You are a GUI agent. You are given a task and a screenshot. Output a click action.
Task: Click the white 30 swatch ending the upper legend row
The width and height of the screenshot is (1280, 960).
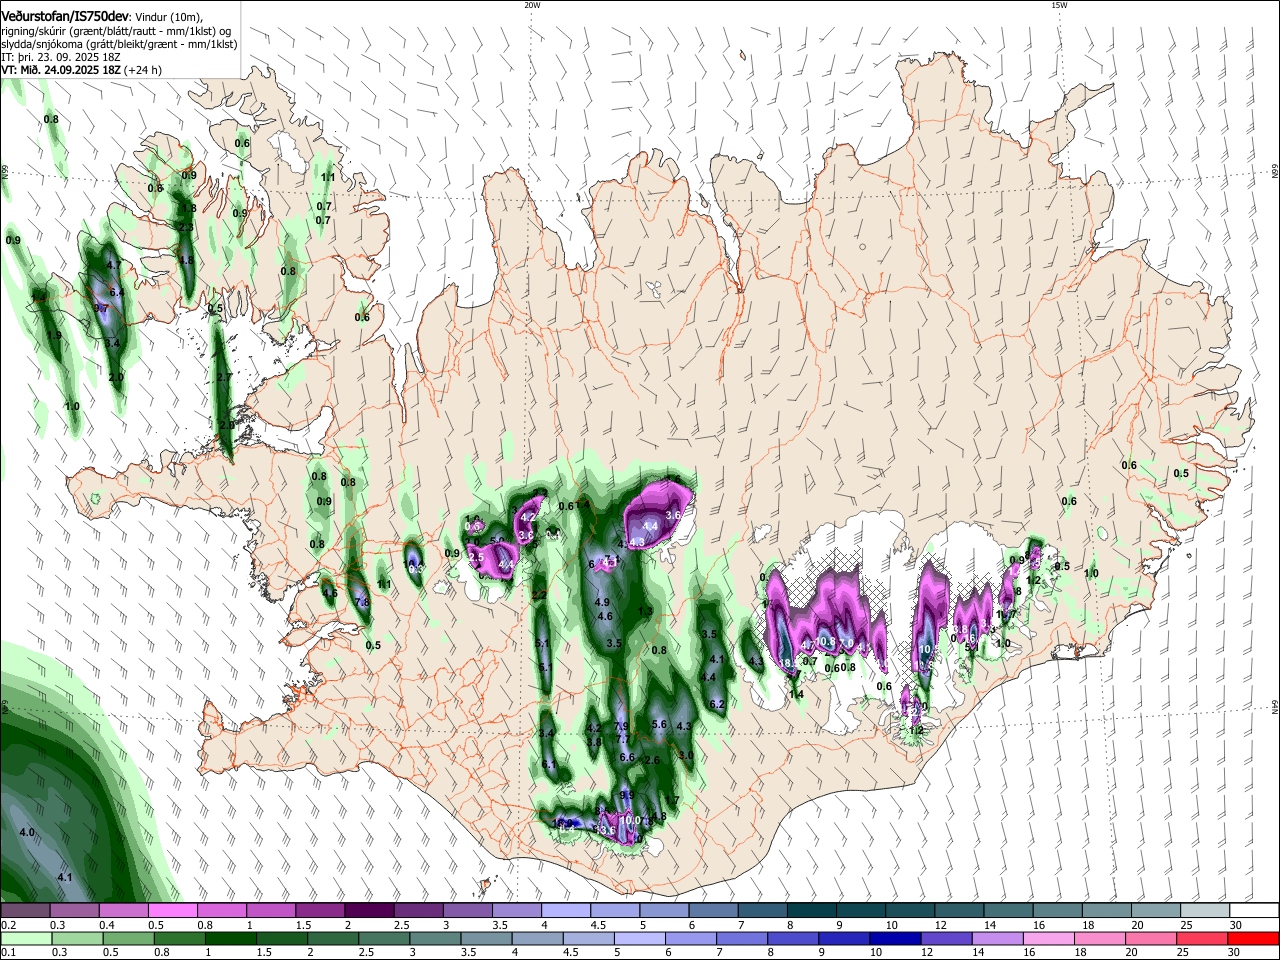(1252, 910)
